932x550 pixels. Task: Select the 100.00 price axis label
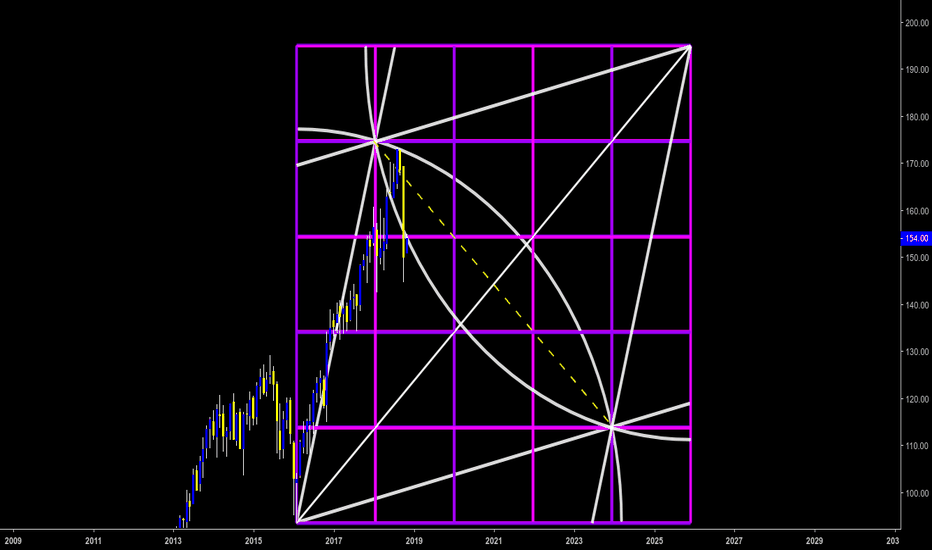coord(917,494)
